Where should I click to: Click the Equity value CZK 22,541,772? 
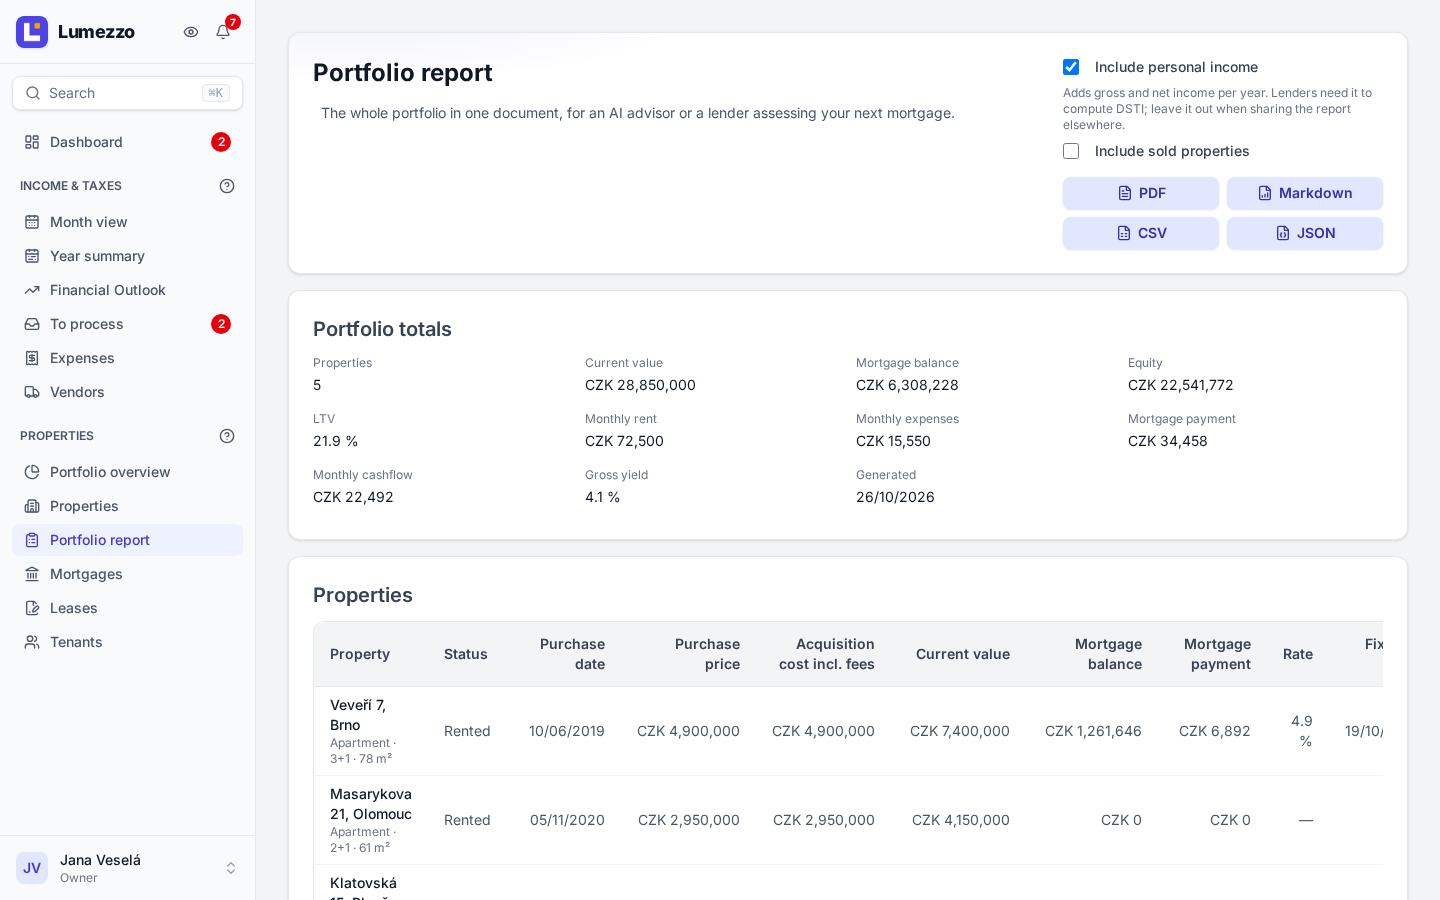point(1181,385)
